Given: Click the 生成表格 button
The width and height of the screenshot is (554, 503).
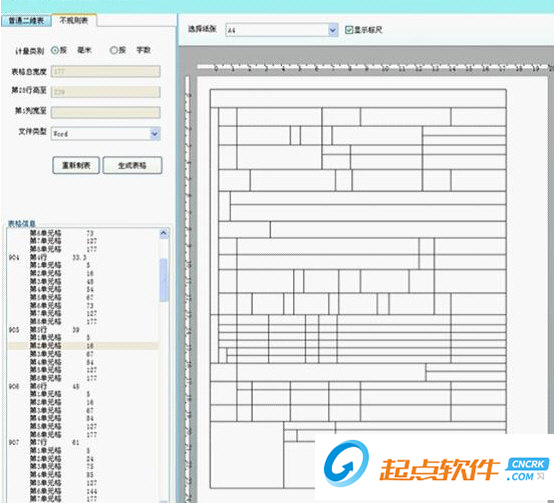Looking at the screenshot, I should point(132,165).
